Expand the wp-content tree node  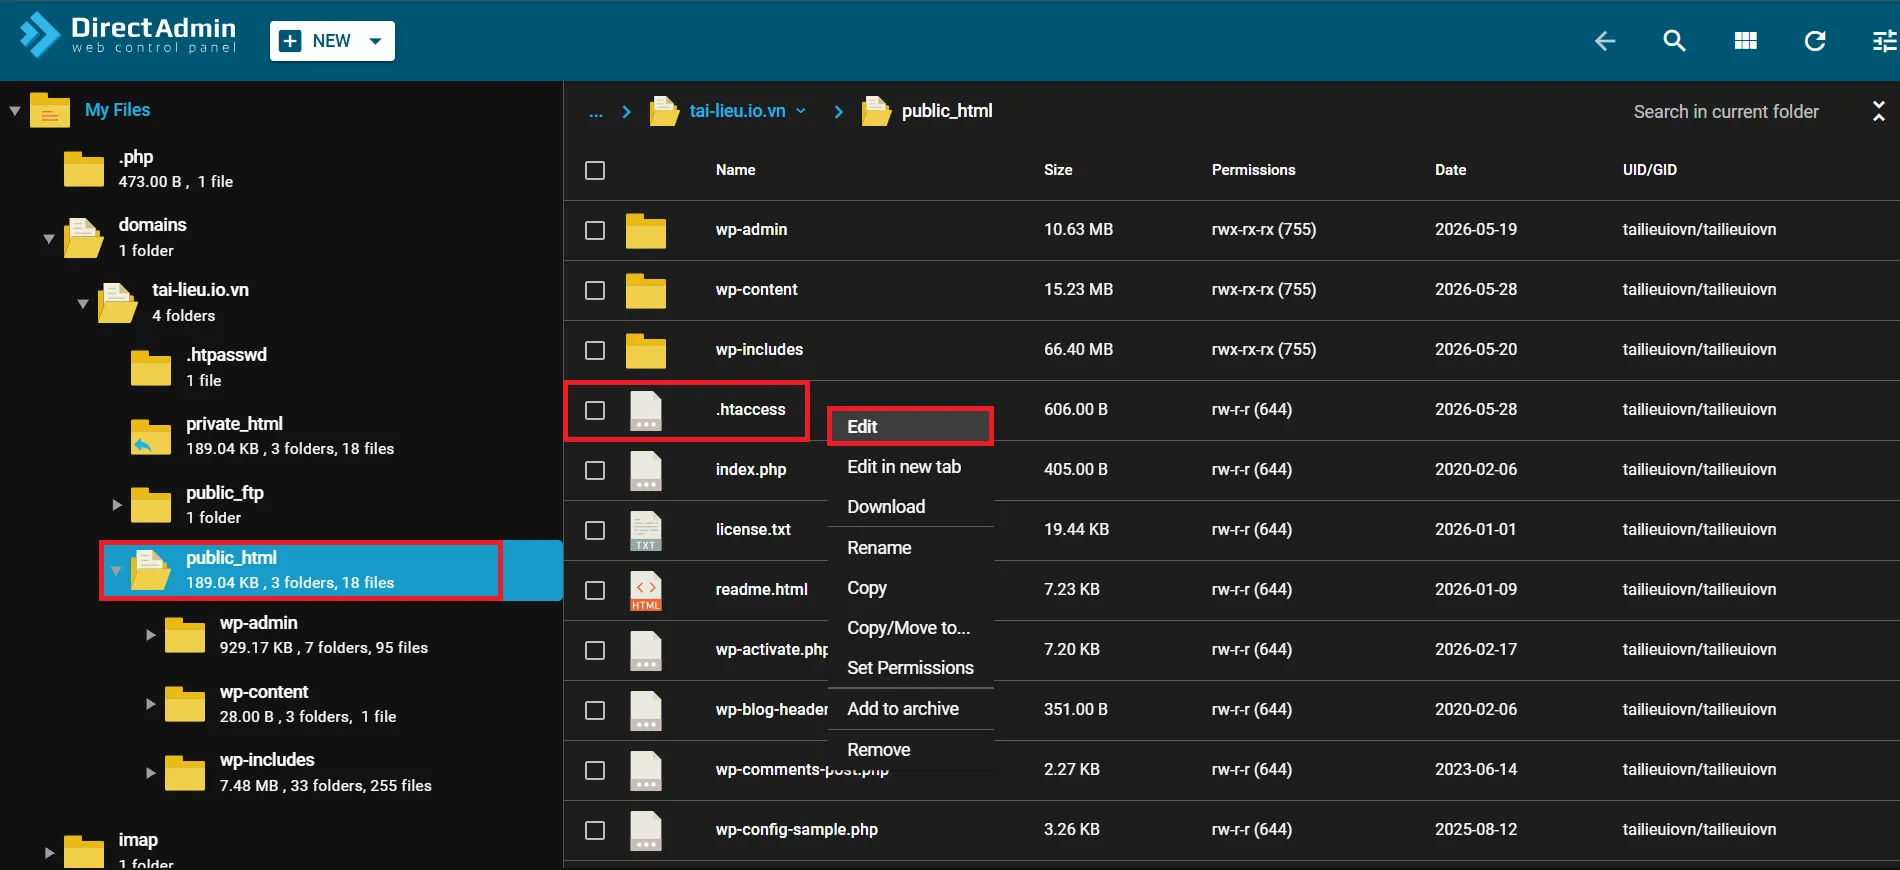pos(151,704)
